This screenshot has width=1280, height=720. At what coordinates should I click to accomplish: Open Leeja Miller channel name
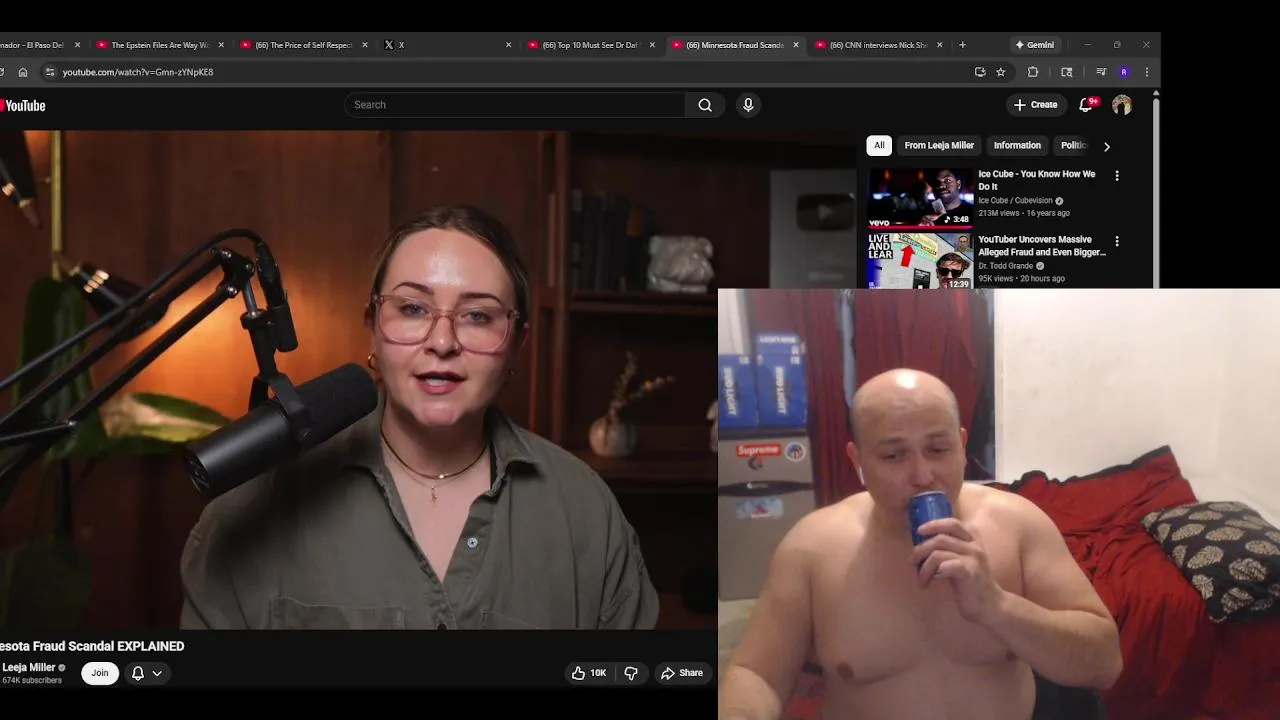[29, 667]
